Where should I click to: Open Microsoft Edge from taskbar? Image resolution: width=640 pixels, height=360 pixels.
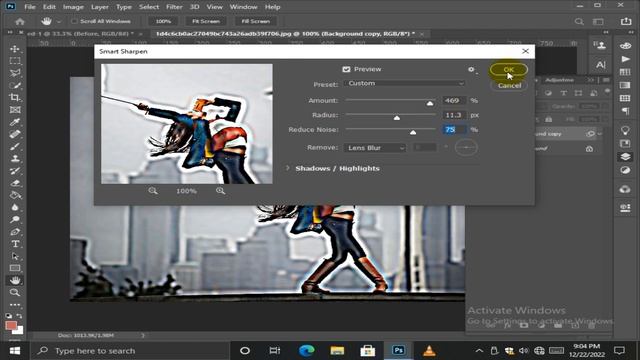tap(307, 351)
